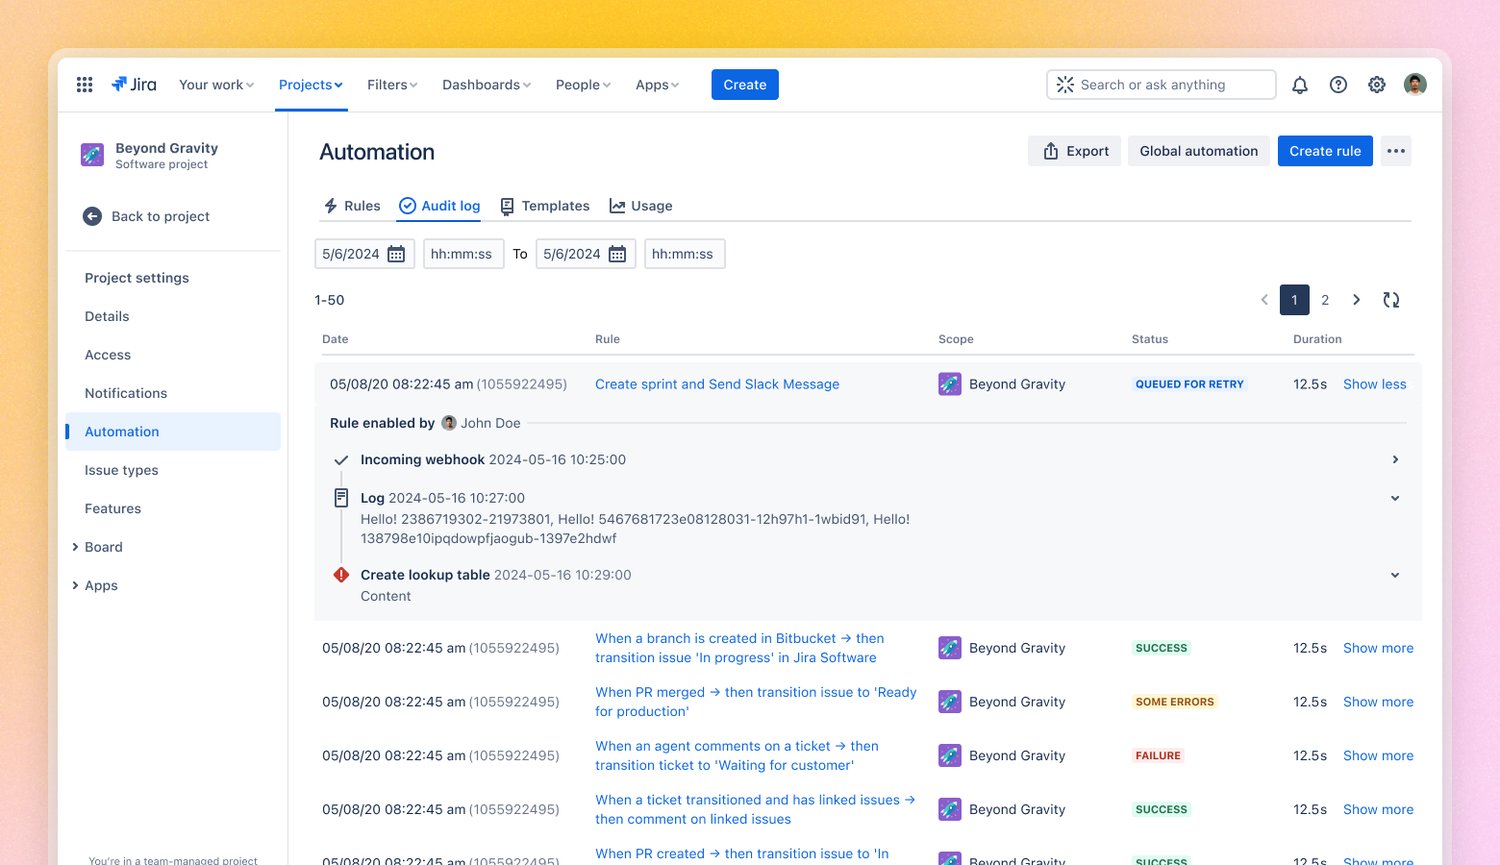Image resolution: width=1500 pixels, height=865 pixels.
Task: Click the help question mark icon
Action: click(x=1338, y=84)
